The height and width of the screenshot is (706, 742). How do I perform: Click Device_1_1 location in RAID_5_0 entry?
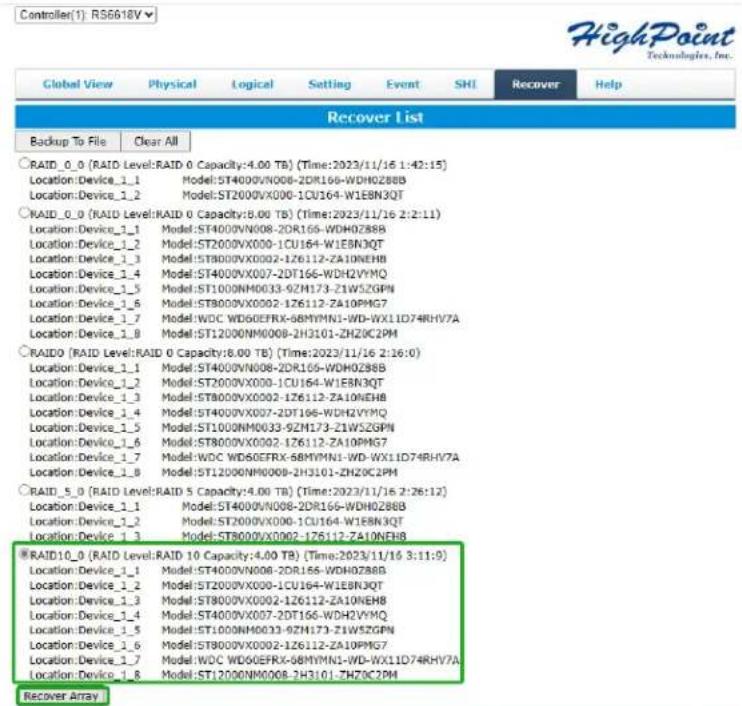pos(85,506)
